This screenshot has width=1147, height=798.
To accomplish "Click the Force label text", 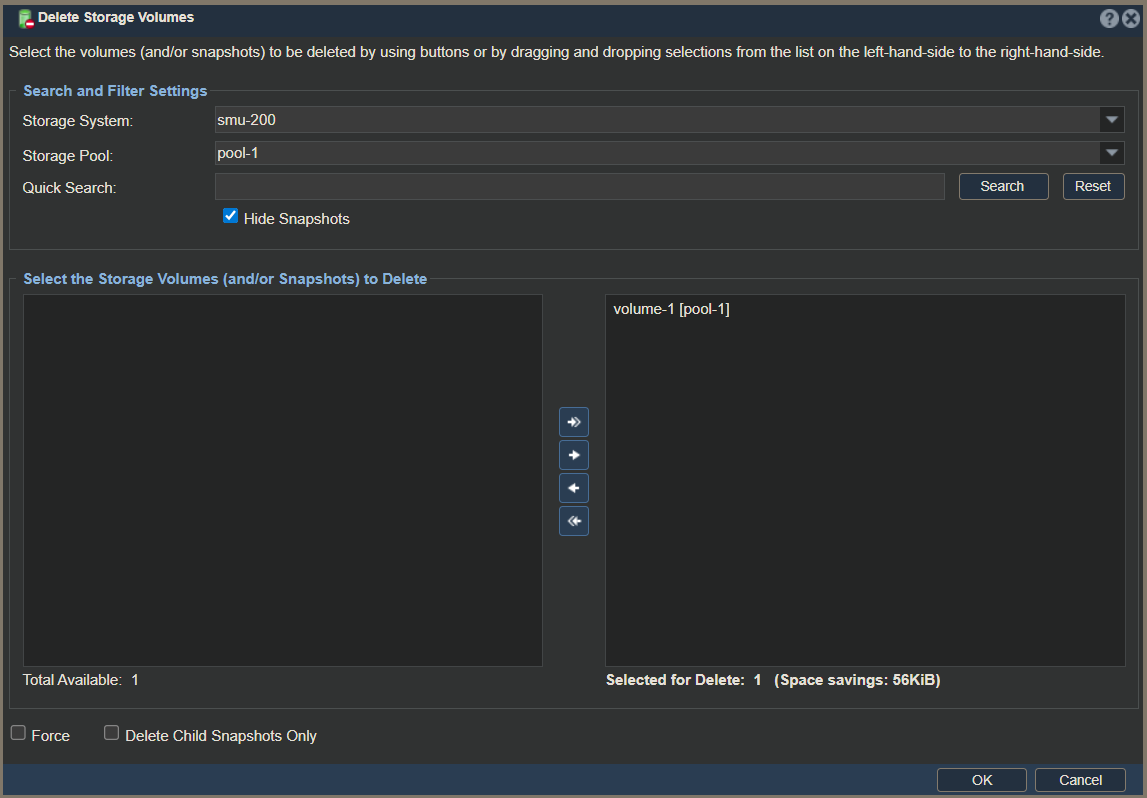I will 50,735.
